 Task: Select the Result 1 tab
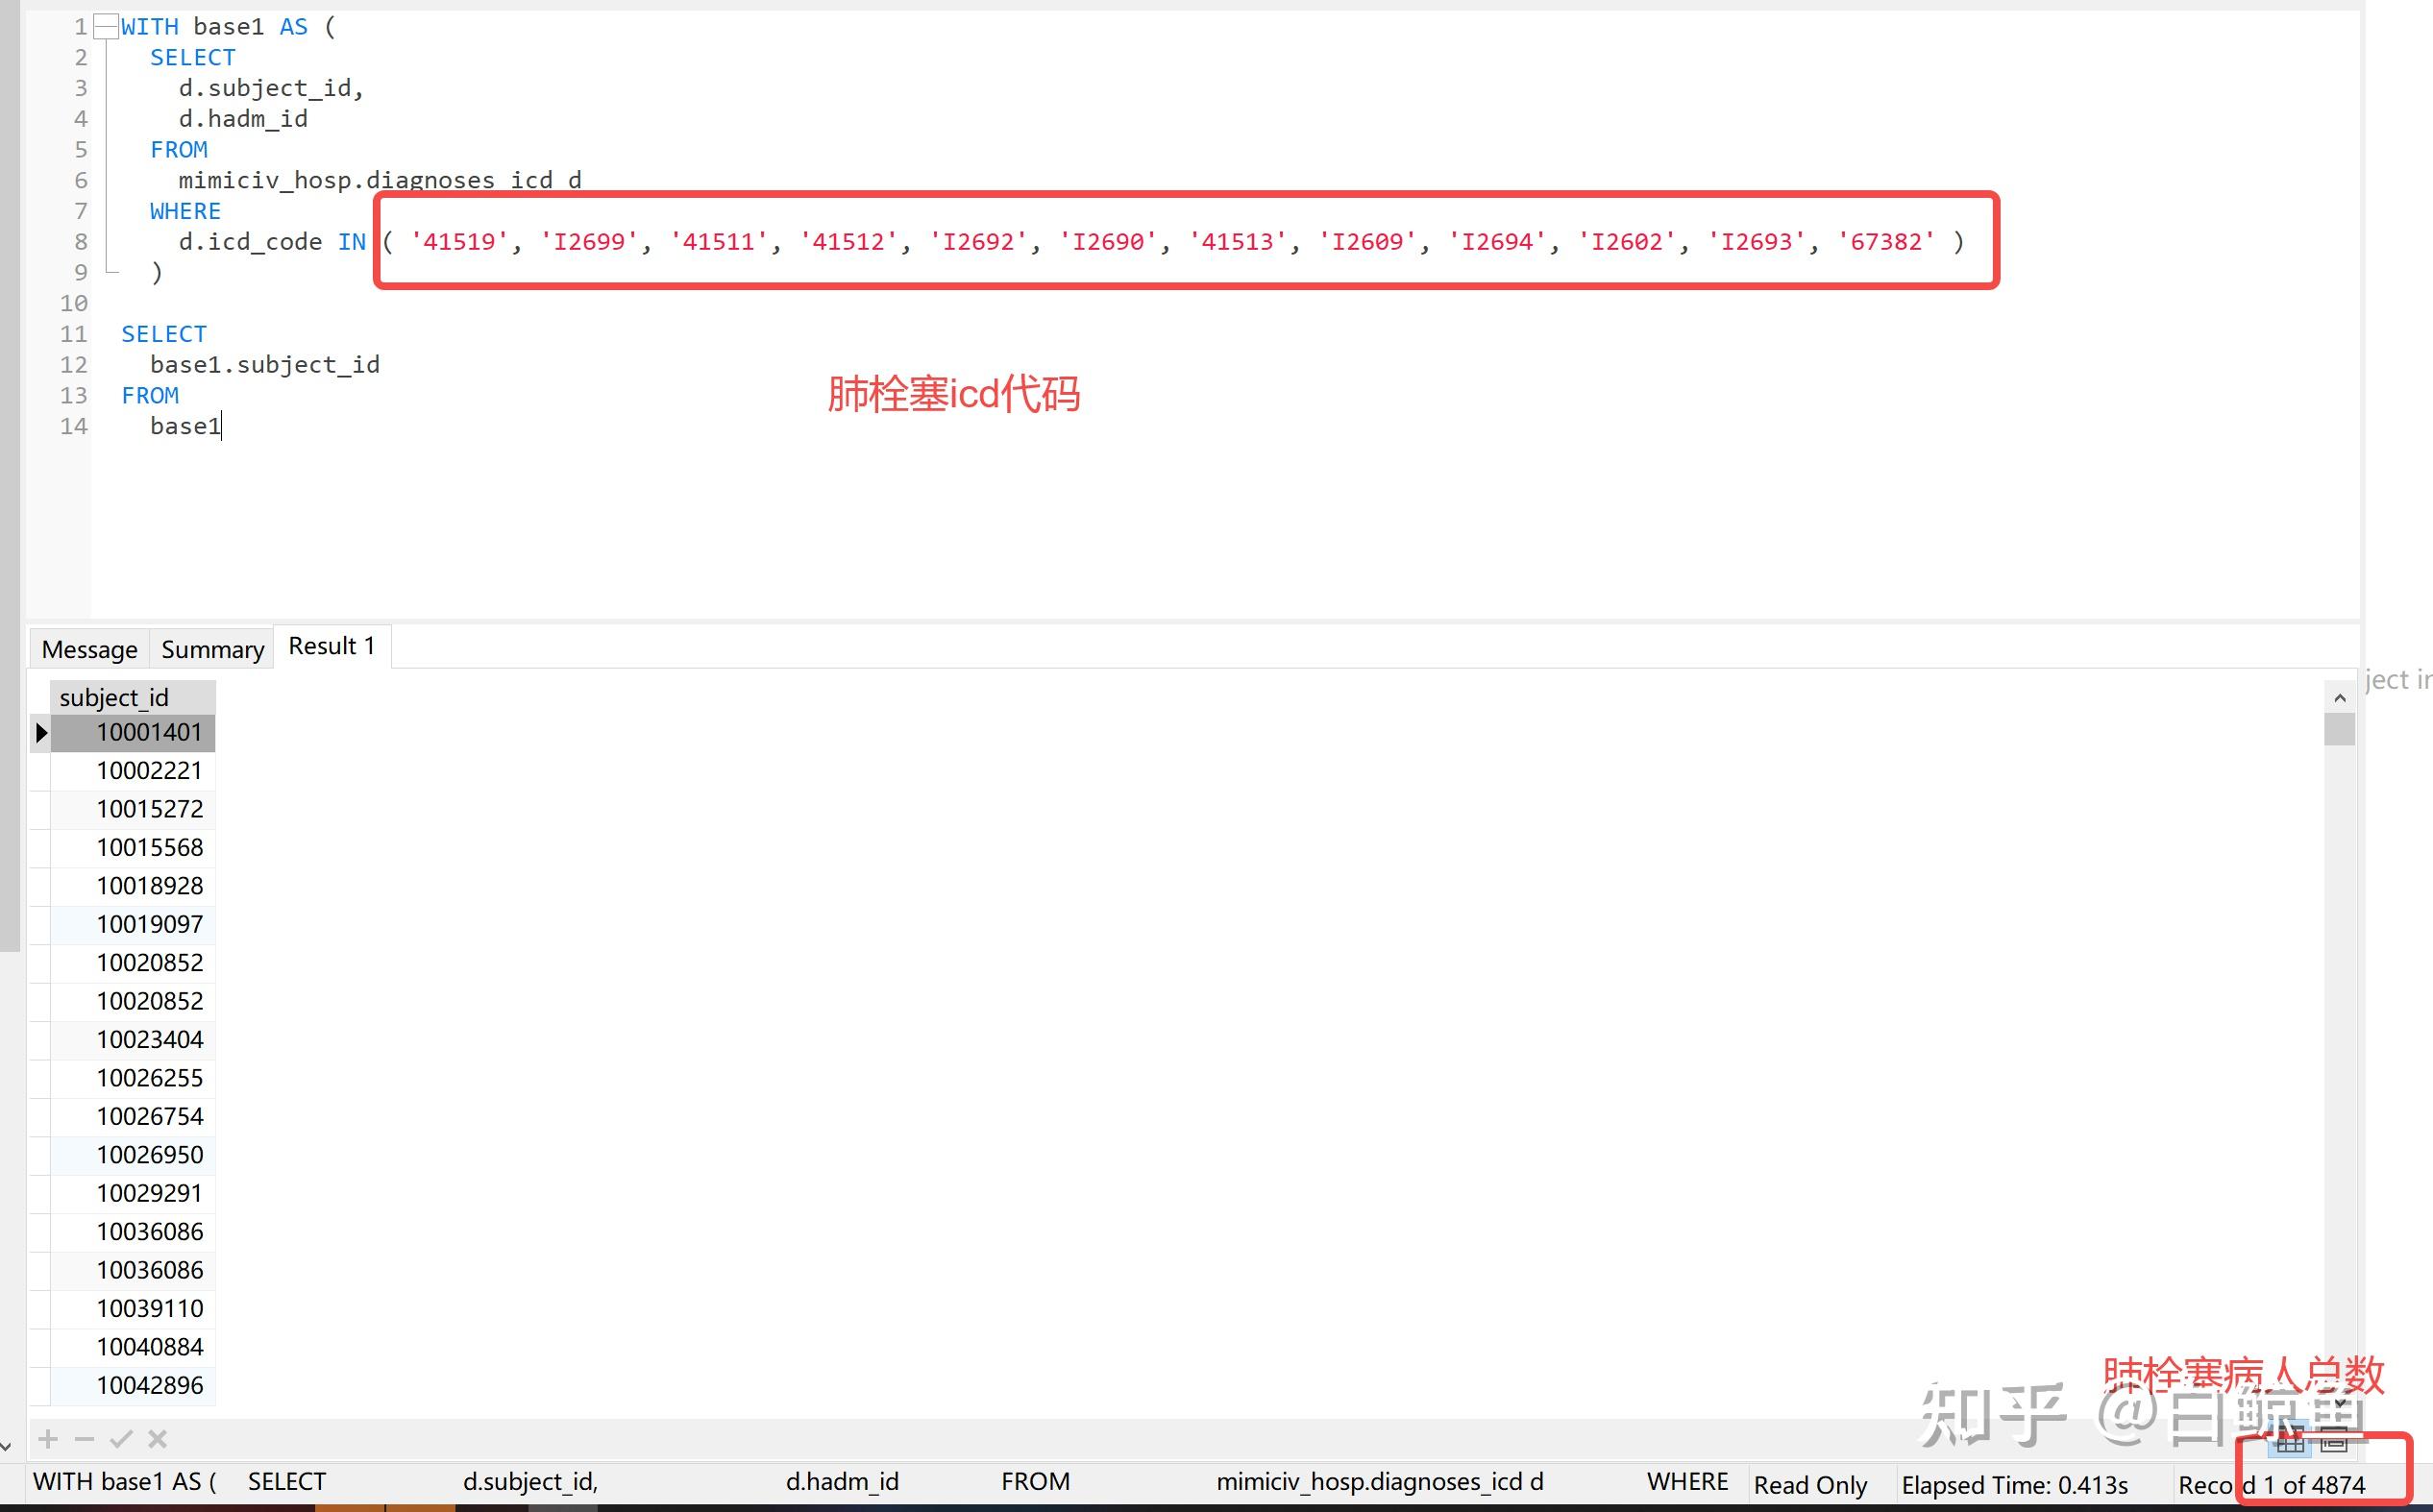[330, 645]
